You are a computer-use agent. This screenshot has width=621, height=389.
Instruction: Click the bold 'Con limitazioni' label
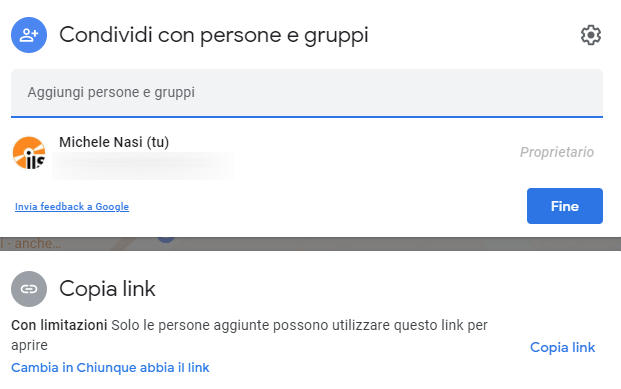tap(59, 325)
